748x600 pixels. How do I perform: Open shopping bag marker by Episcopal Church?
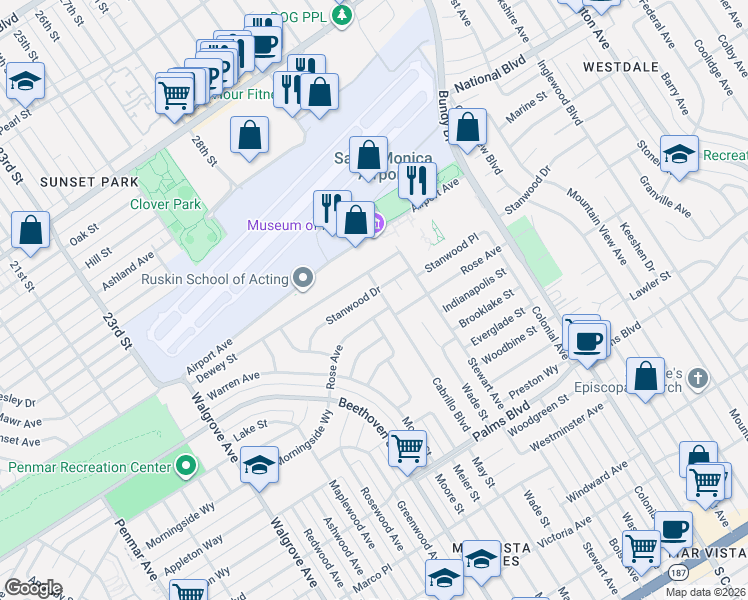(x=645, y=377)
